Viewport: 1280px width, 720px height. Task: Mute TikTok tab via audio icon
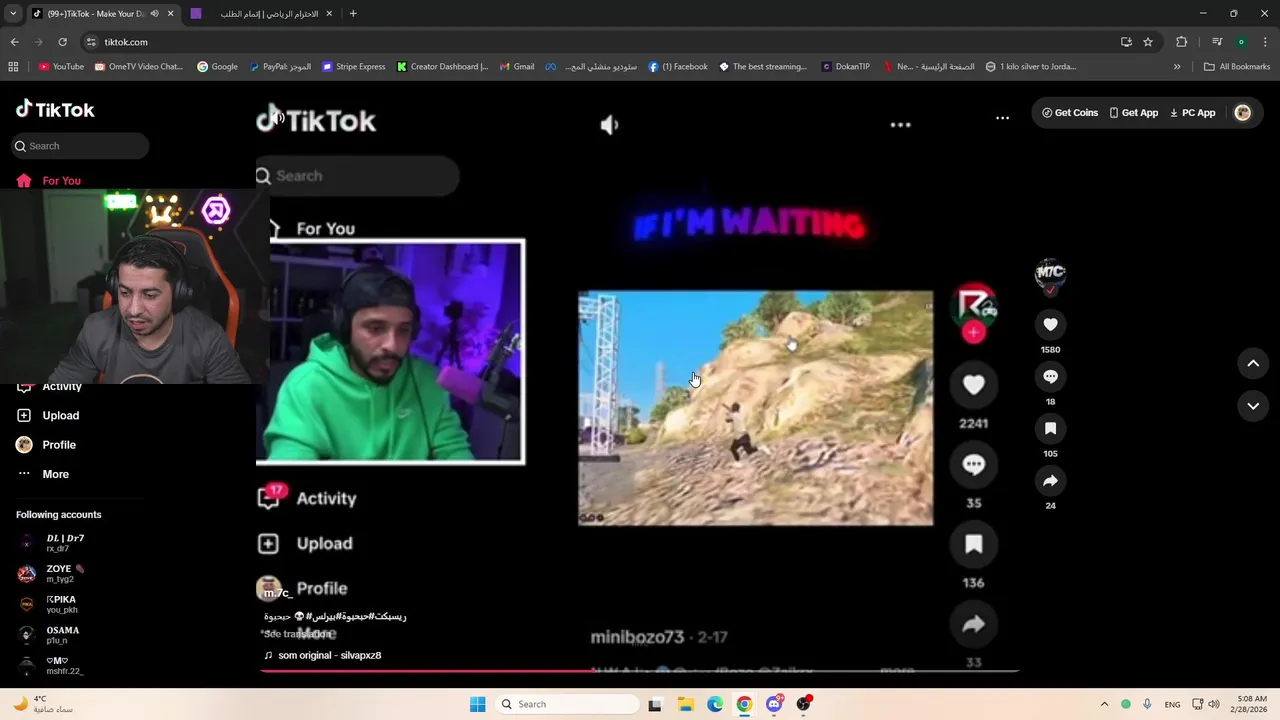click(x=154, y=14)
